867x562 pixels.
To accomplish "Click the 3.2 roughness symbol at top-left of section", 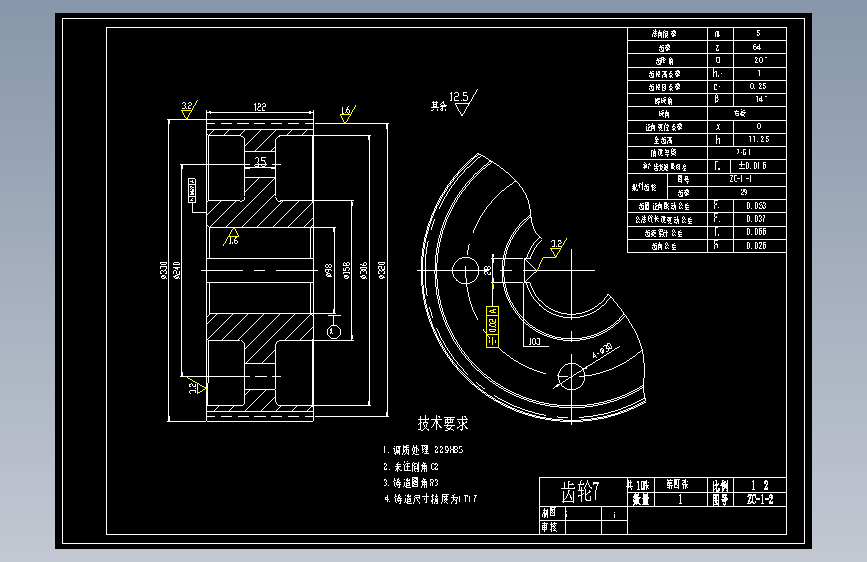I will (x=189, y=110).
